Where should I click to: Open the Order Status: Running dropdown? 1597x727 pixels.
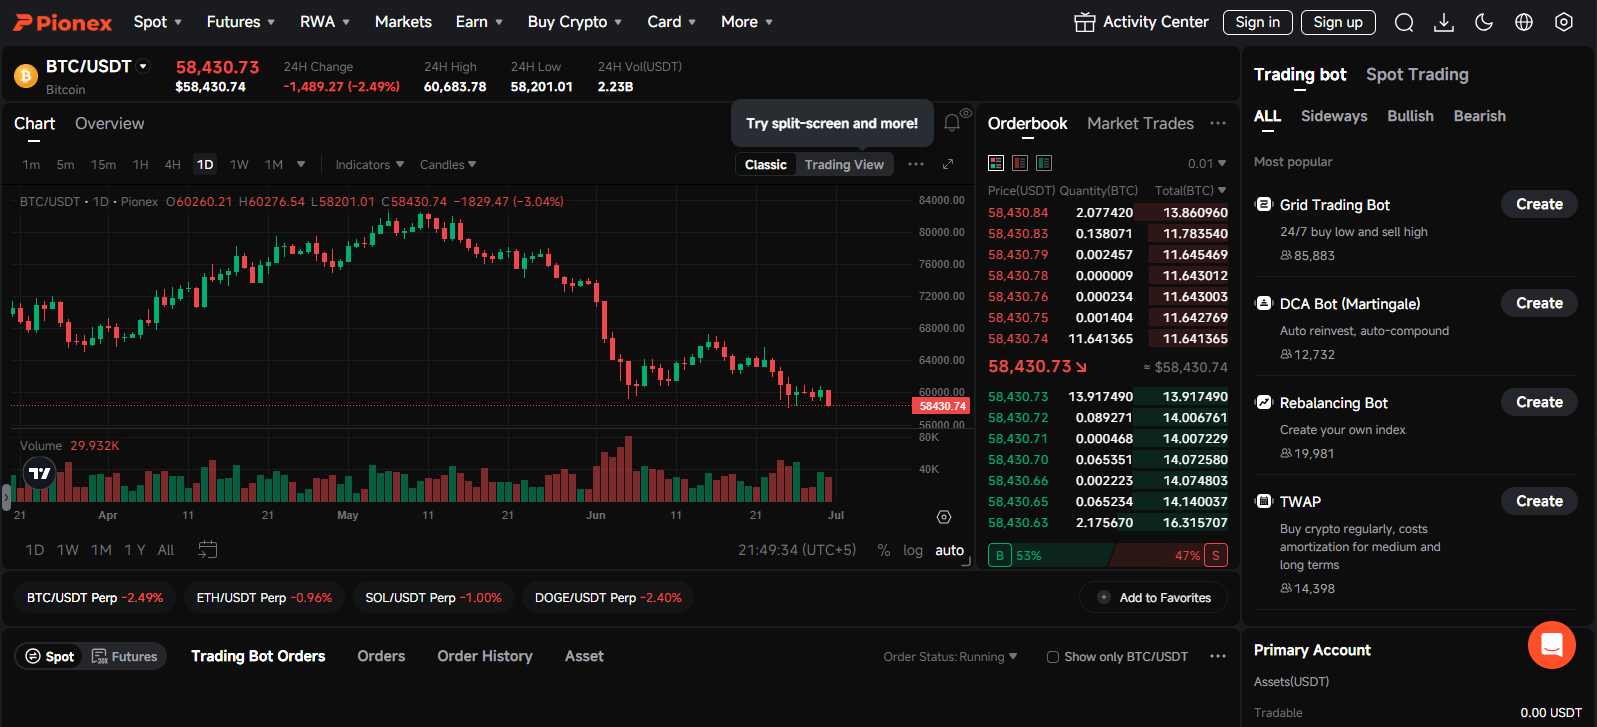(x=950, y=657)
